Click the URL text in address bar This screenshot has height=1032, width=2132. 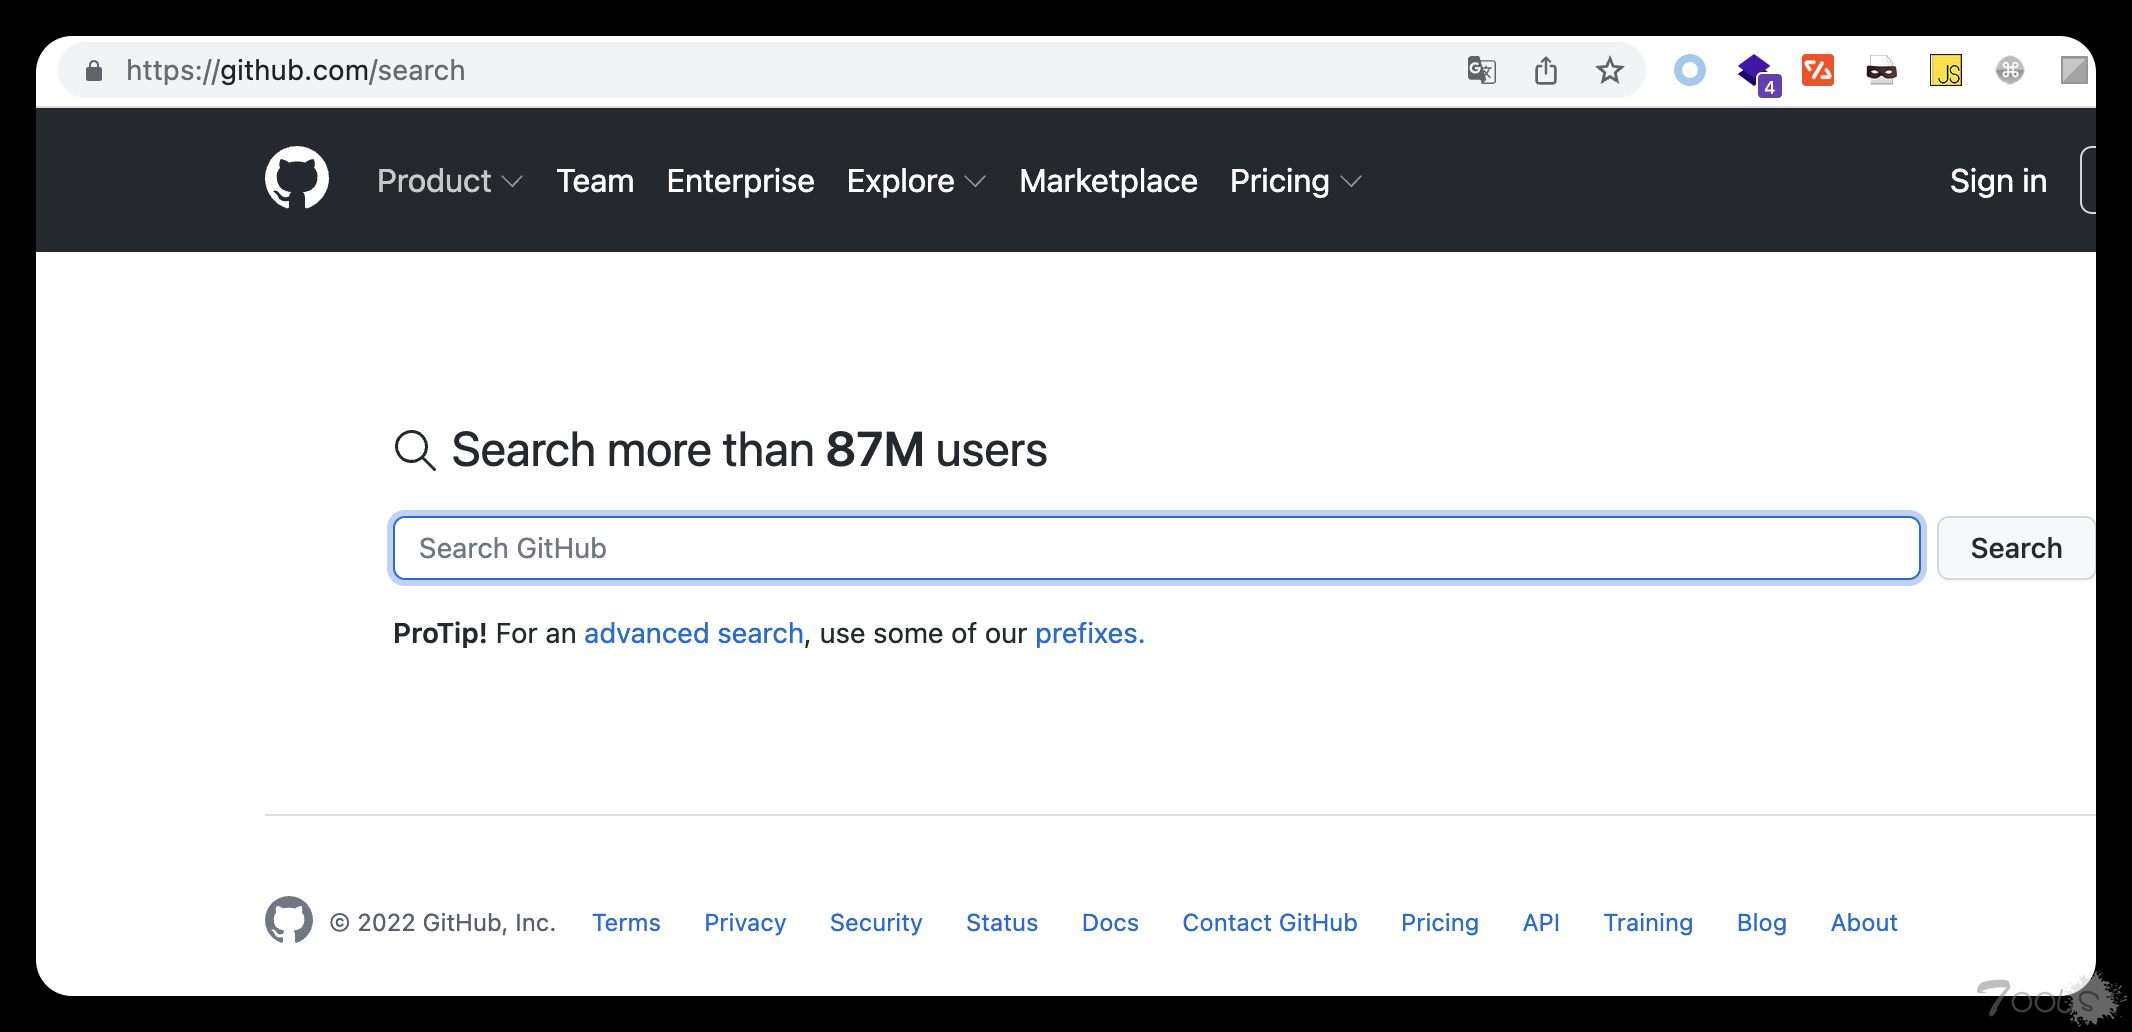tap(296, 70)
